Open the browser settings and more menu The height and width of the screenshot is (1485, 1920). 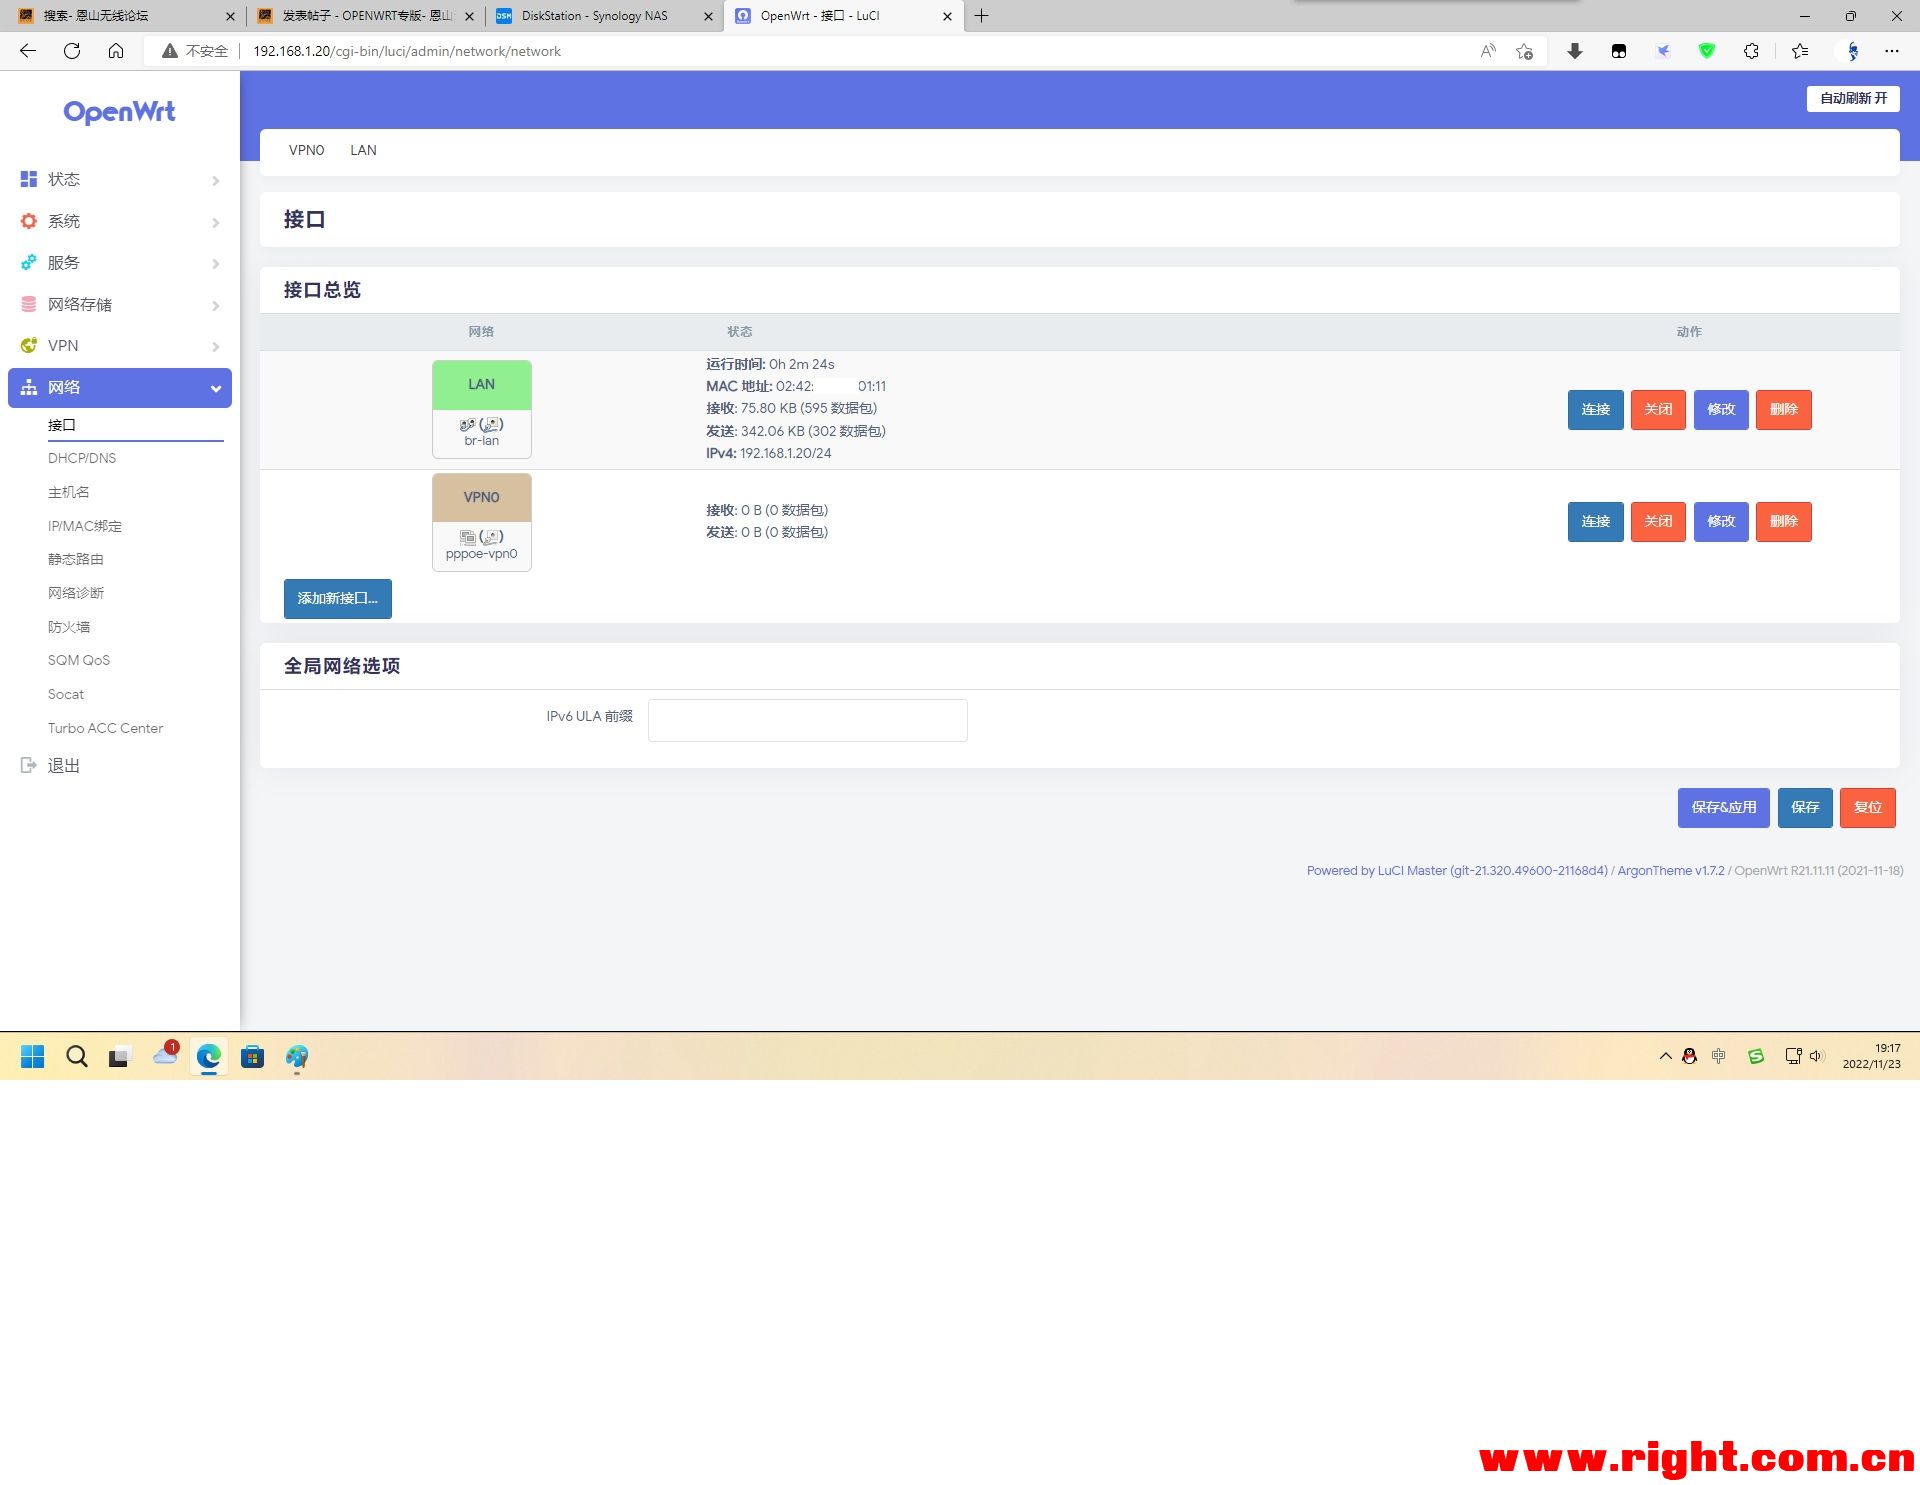click(1892, 51)
